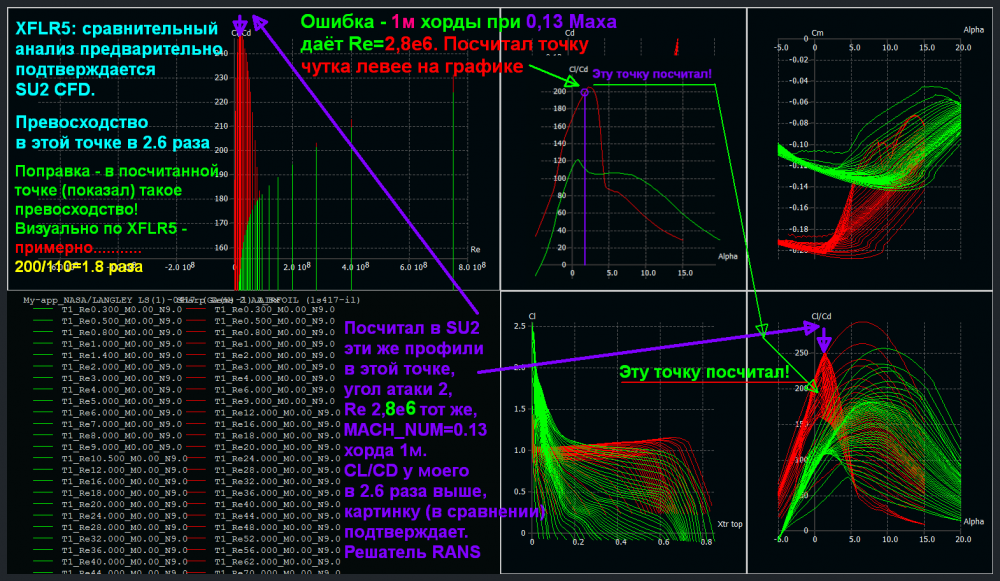The image size is (1000, 581).
Task: Click red-curve legend entry T1_Re44.000_M0.00_N9.0
Action: 277,516
